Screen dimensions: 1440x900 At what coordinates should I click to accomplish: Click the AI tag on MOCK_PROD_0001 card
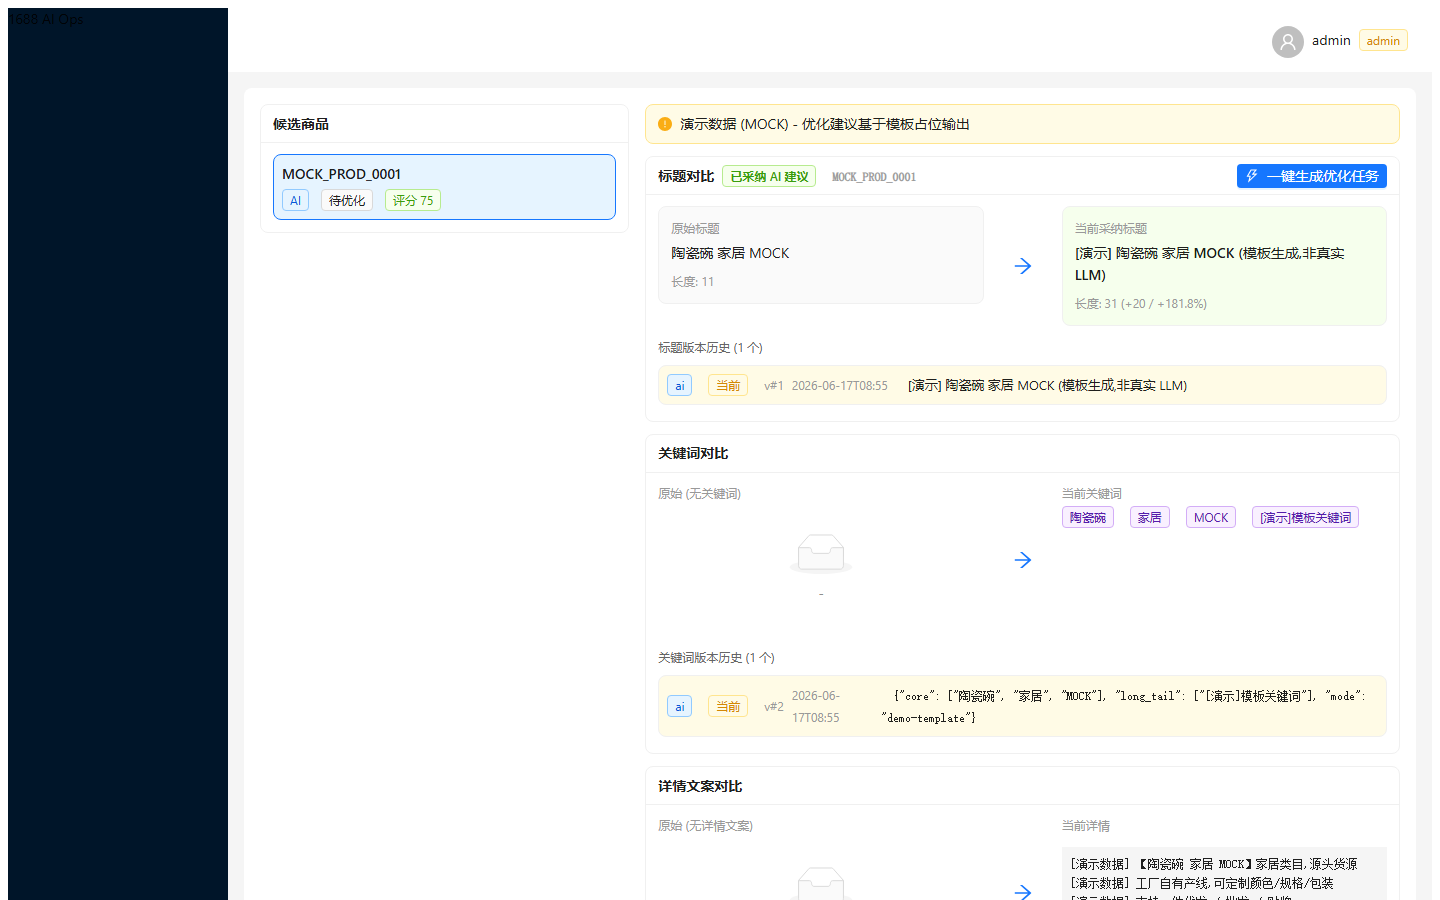(x=295, y=200)
